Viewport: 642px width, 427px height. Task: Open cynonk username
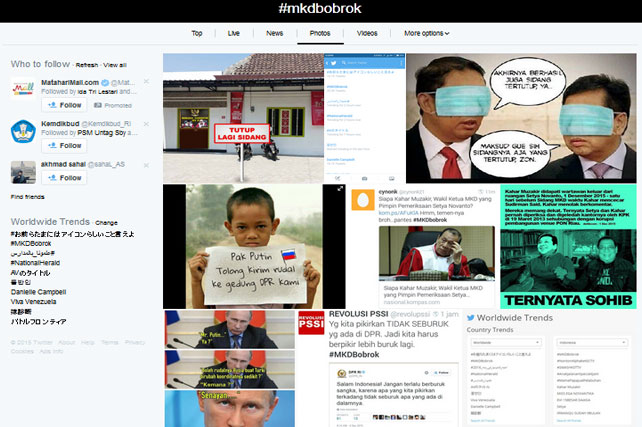pyautogui.click(x=388, y=192)
